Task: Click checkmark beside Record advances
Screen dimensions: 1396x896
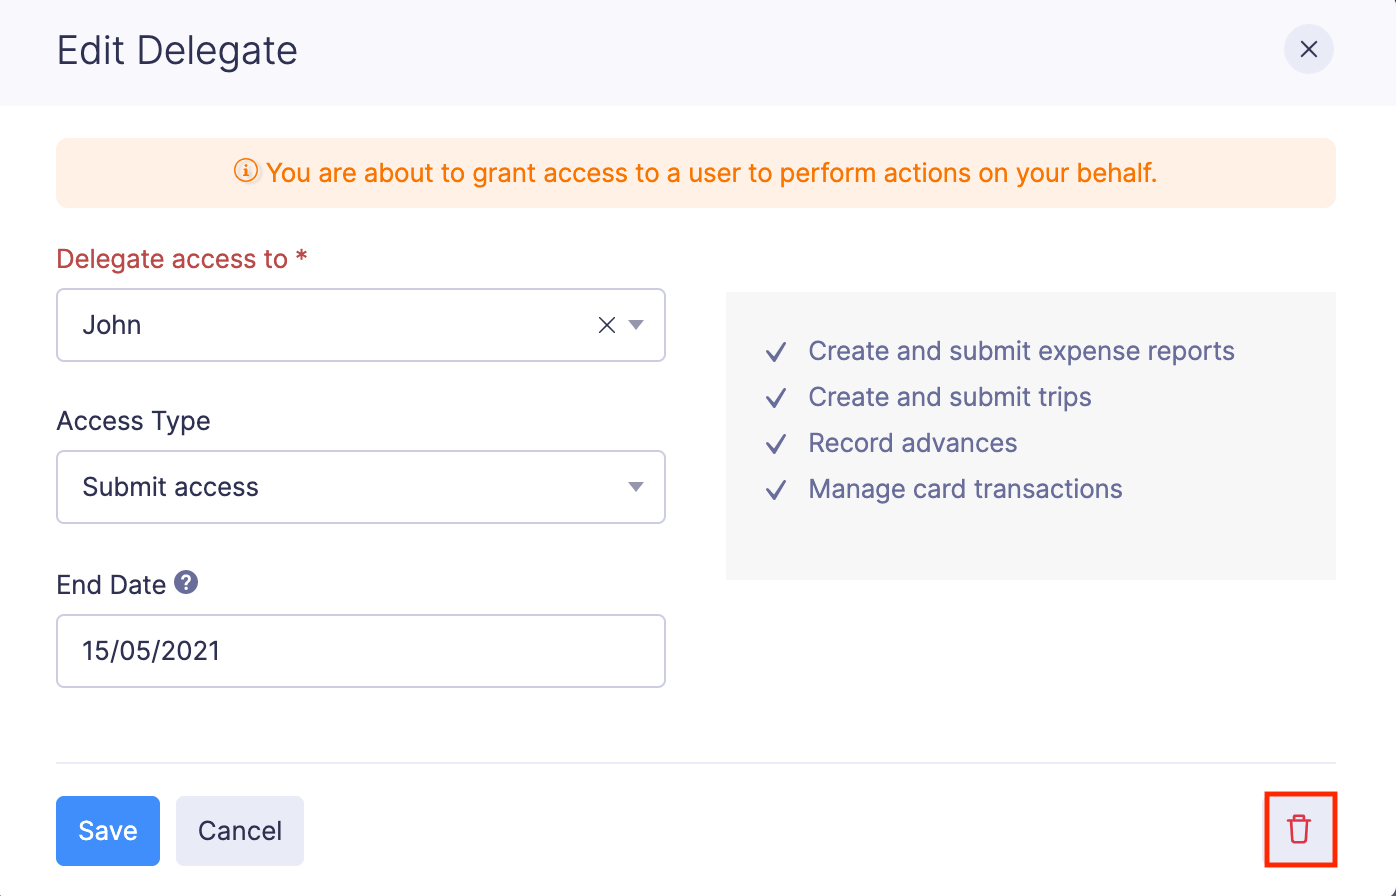Action: tap(776, 444)
